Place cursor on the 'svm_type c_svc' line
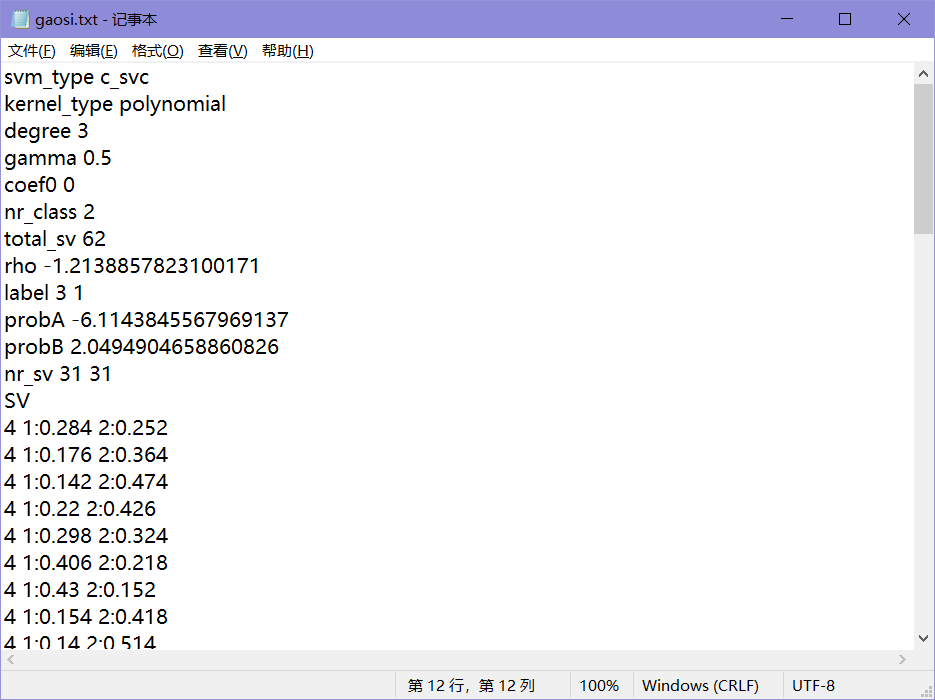 coord(76,76)
